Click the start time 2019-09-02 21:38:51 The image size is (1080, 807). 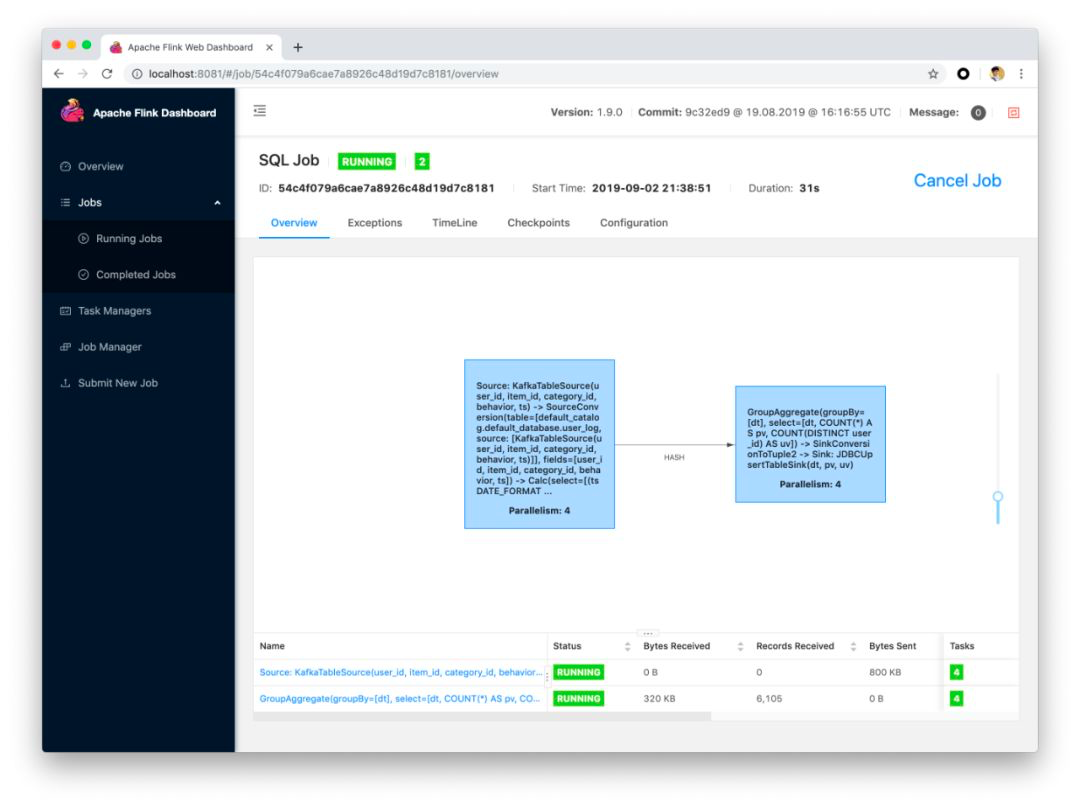652,188
